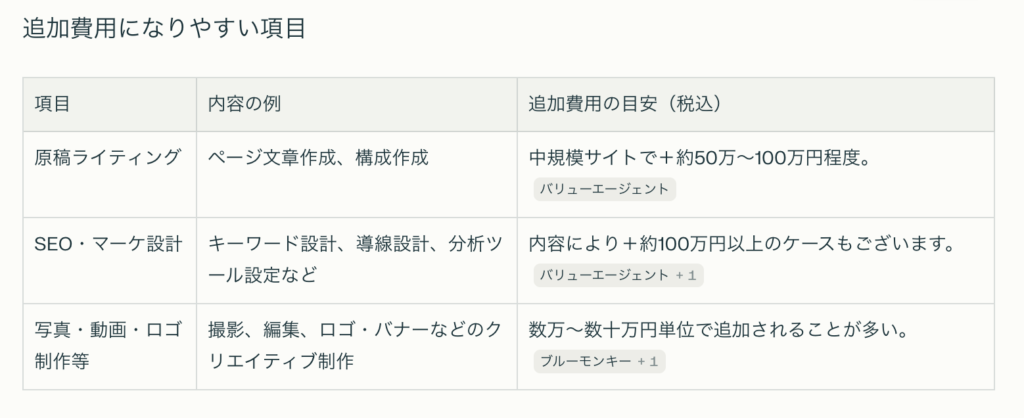Screen dimensions: 1024x418
Task: Select the ページ文章作成、構成作成 cell text
Action: click(x=318, y=158)
